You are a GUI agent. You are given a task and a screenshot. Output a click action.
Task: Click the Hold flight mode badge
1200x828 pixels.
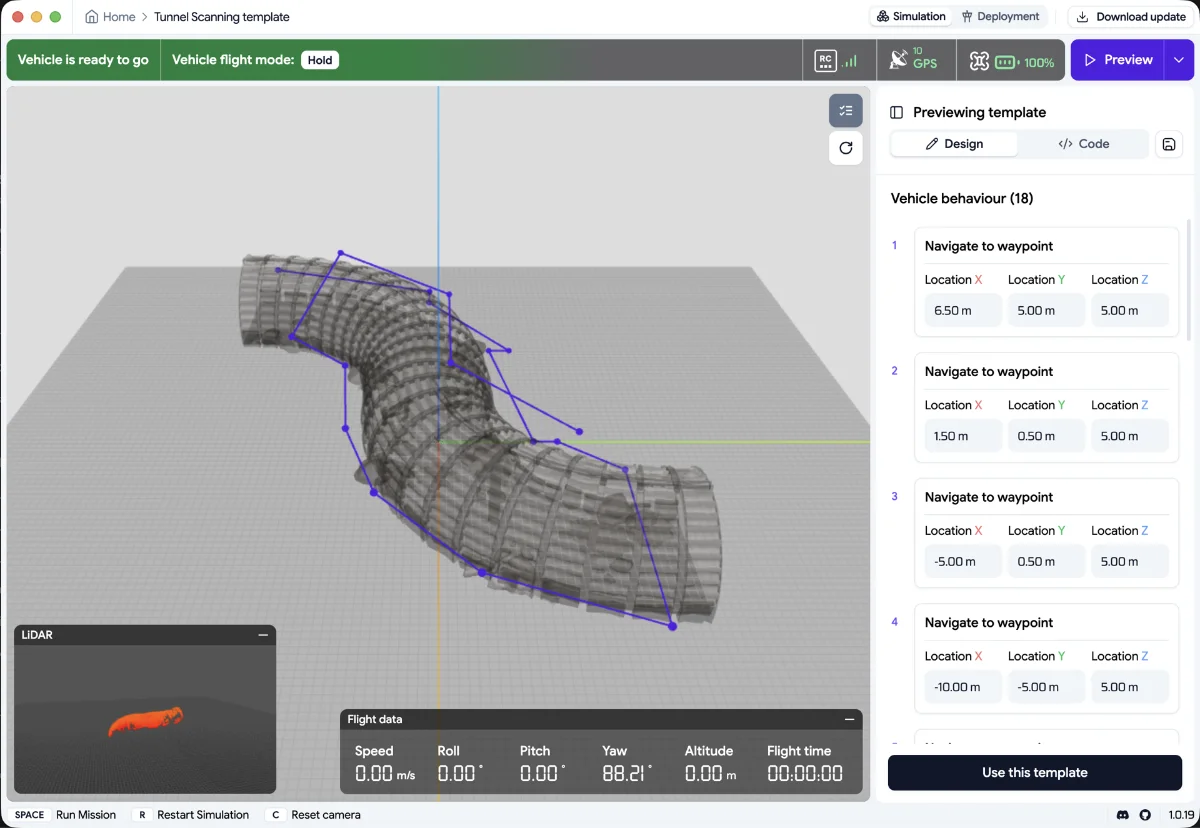tap(320, 60)
